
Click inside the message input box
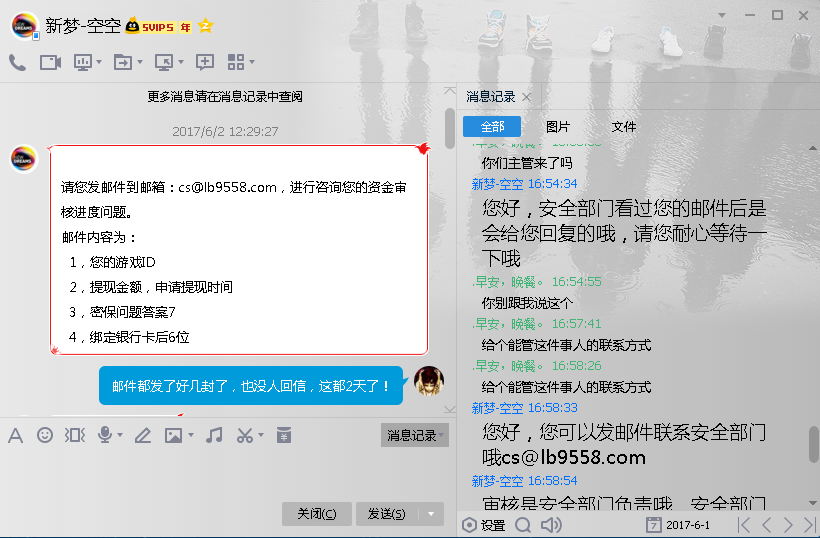pyautogui.click(x=227, y=473)
